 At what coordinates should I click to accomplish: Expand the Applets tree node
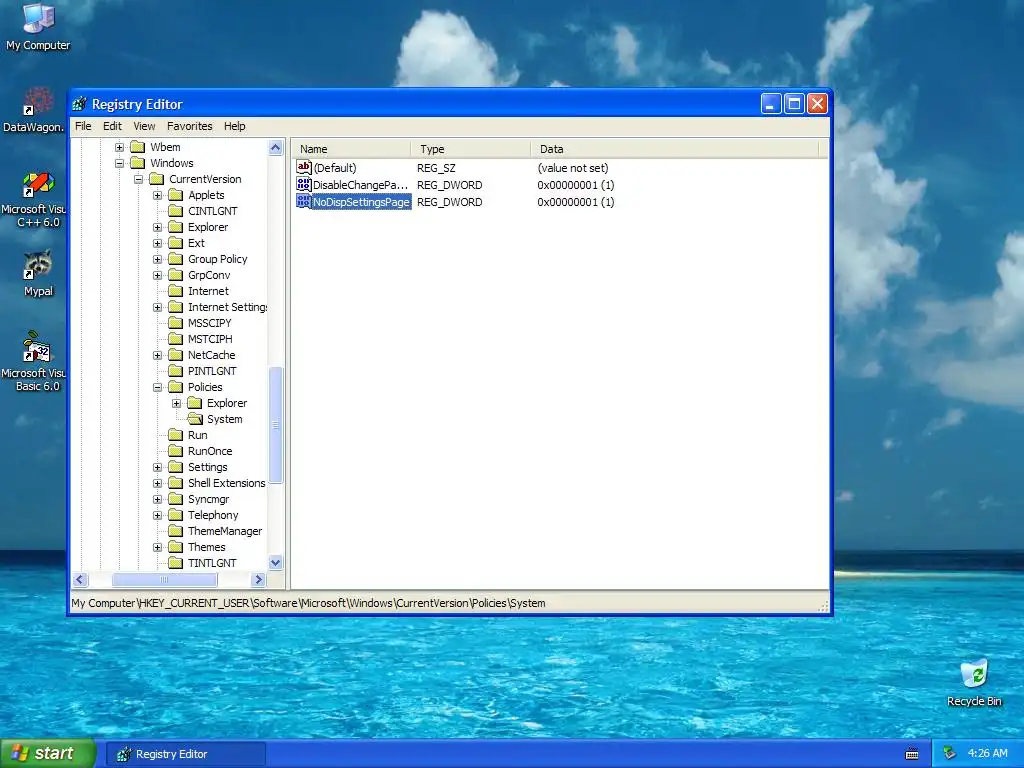pyautogui.click(x=157, y=195)
